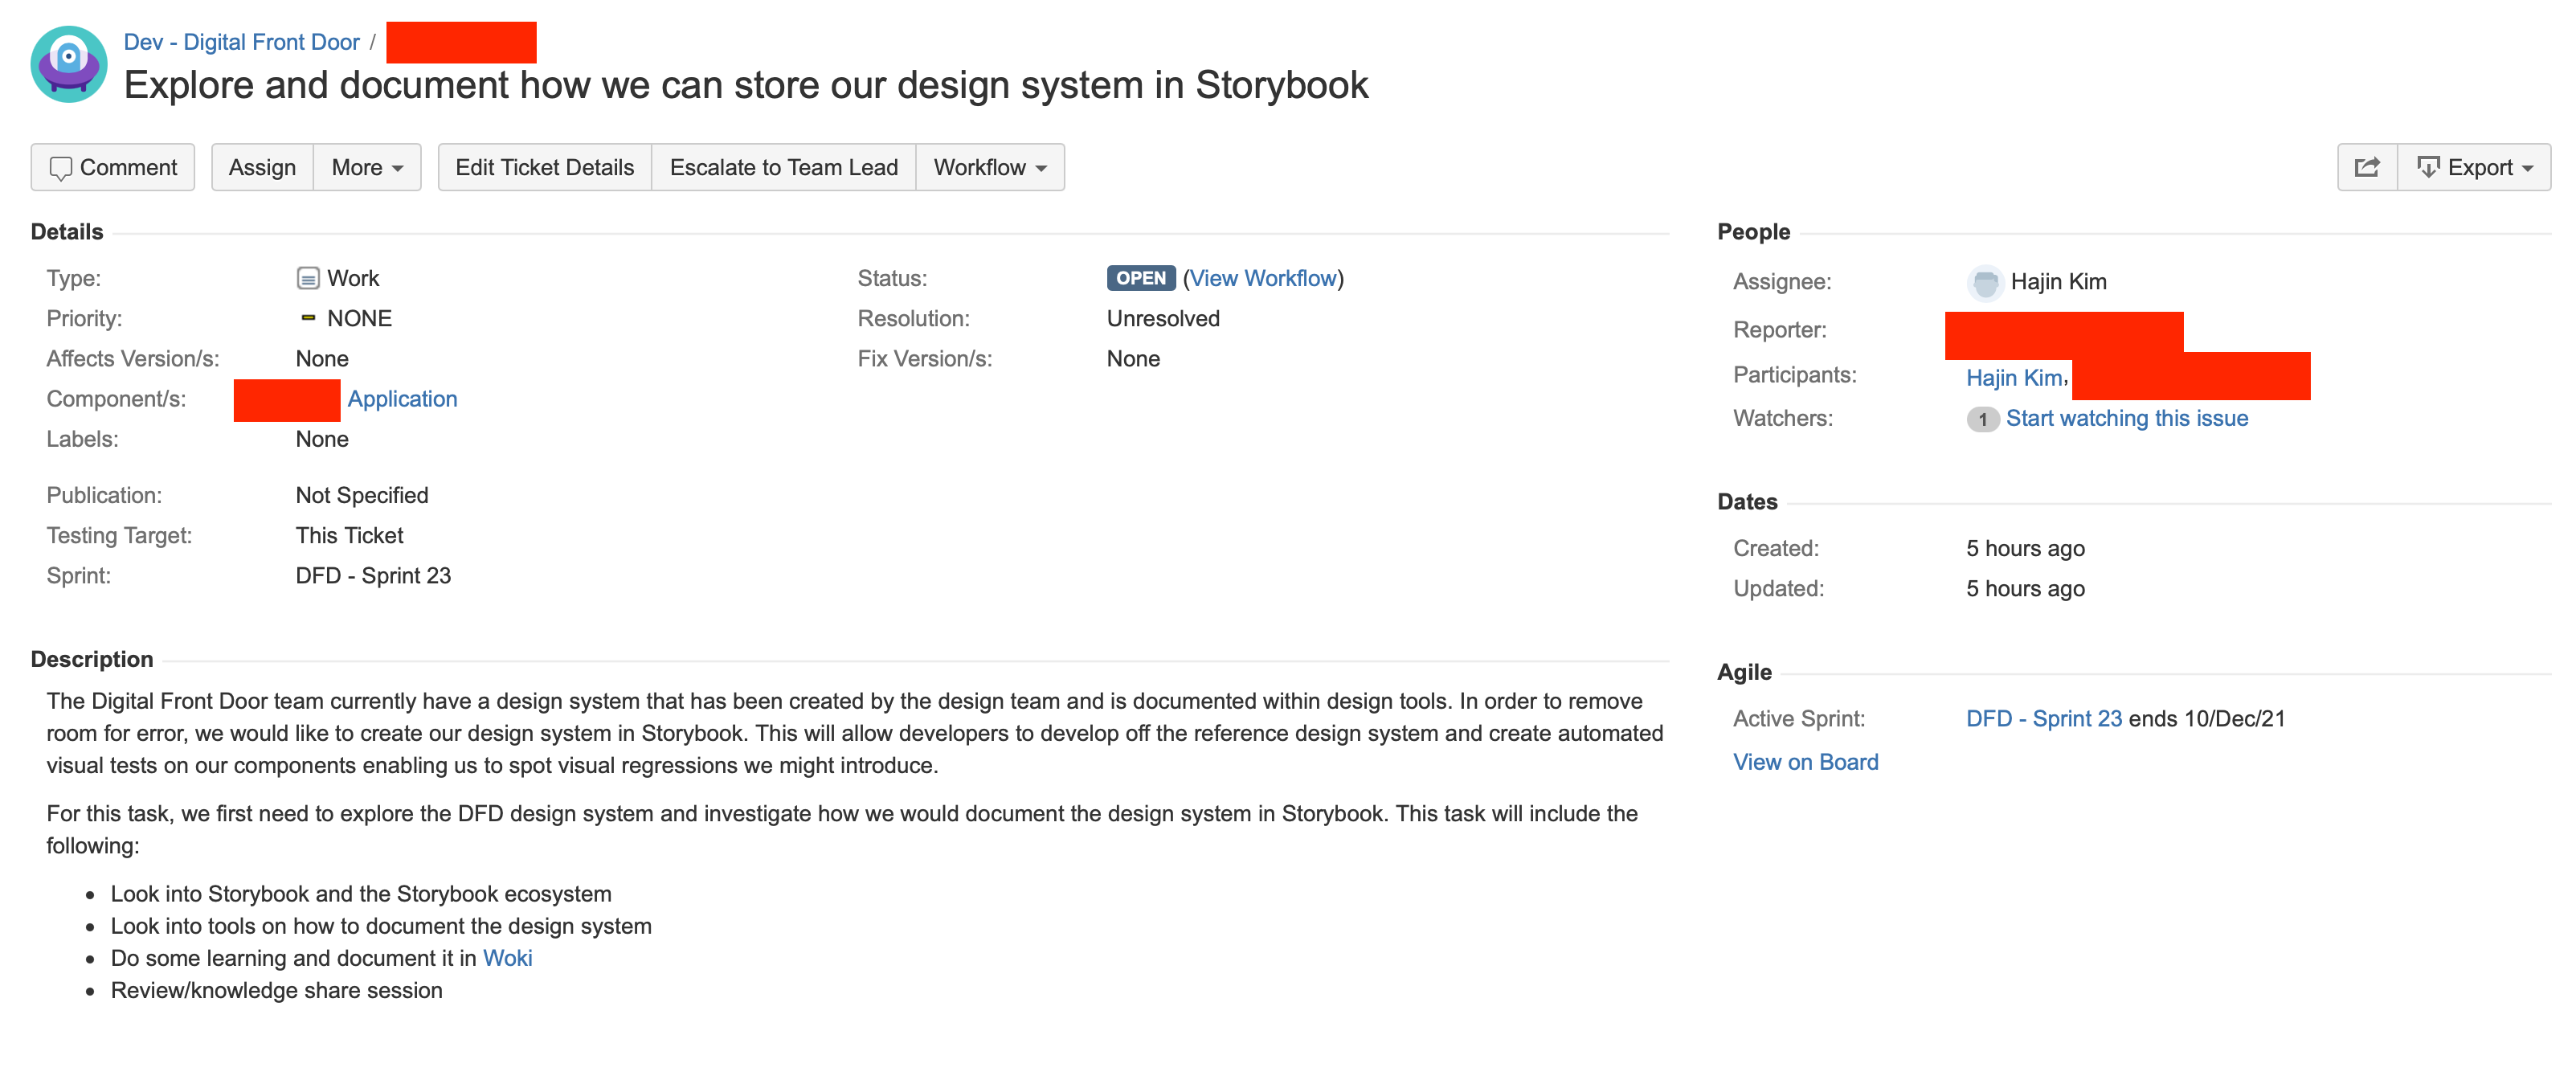This screenshot has height=1080, width=2576.
Task: Click Start watching this issue
Action: 2126,418
